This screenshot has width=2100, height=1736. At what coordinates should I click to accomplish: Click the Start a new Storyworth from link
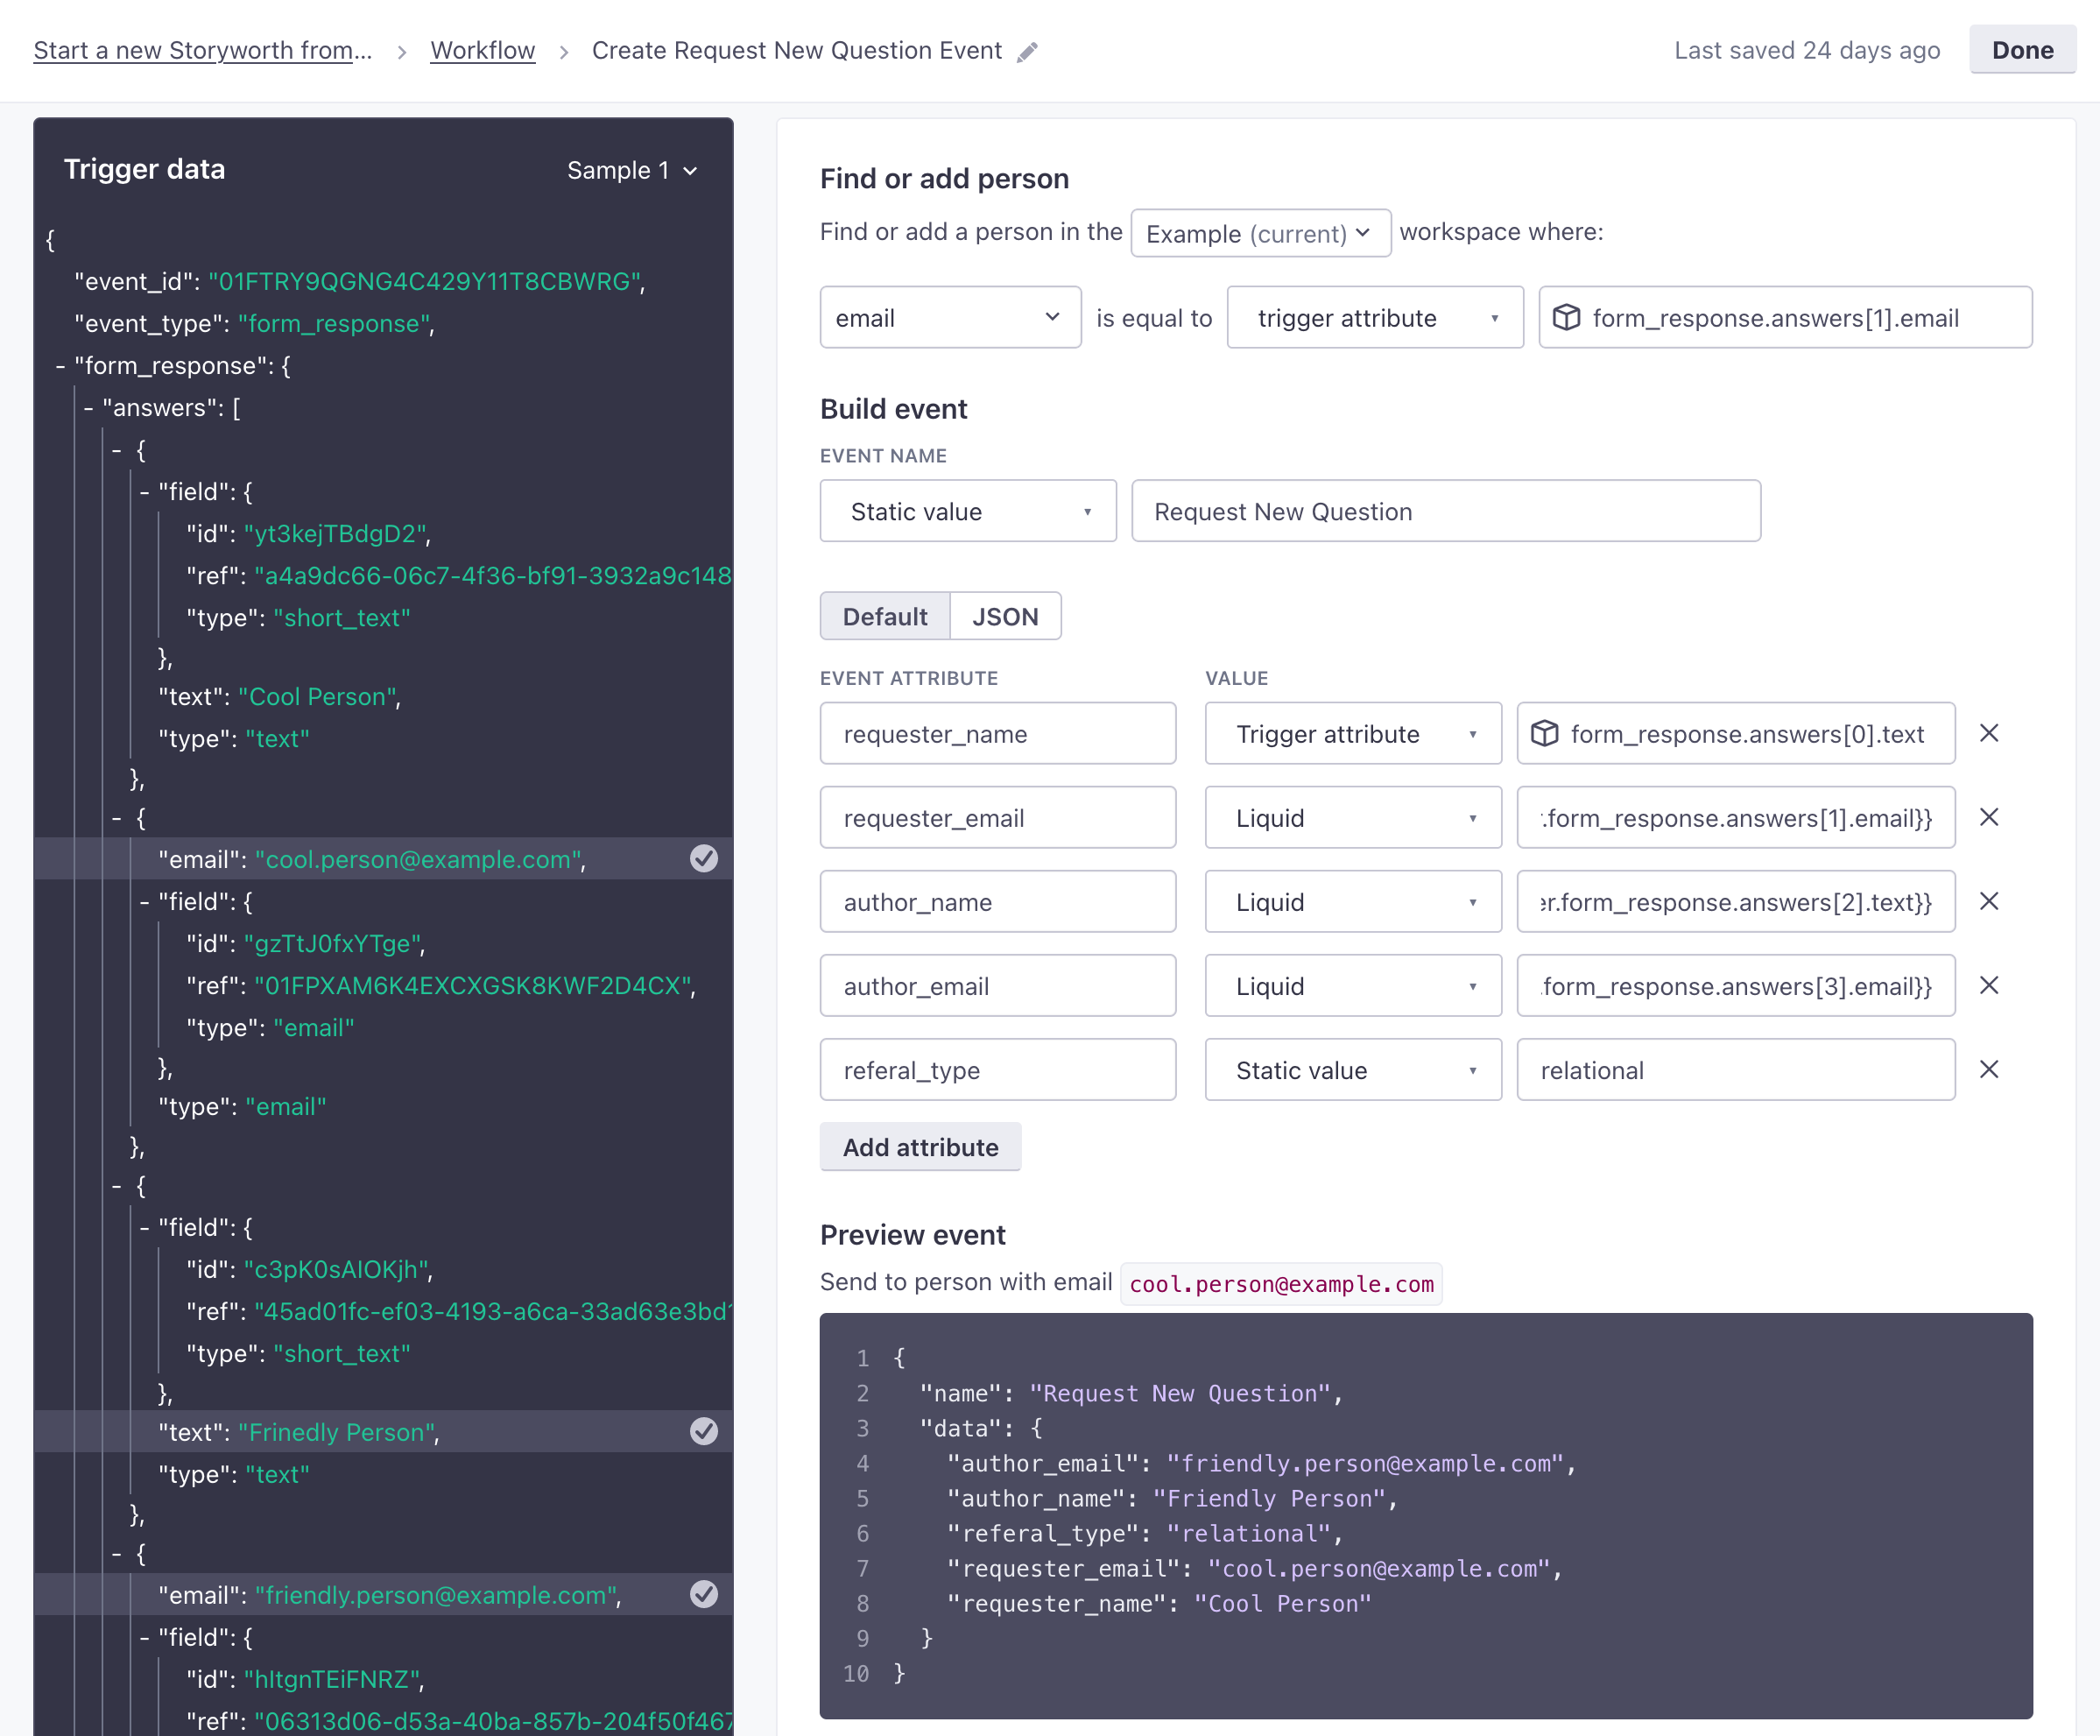pos(206,49)
